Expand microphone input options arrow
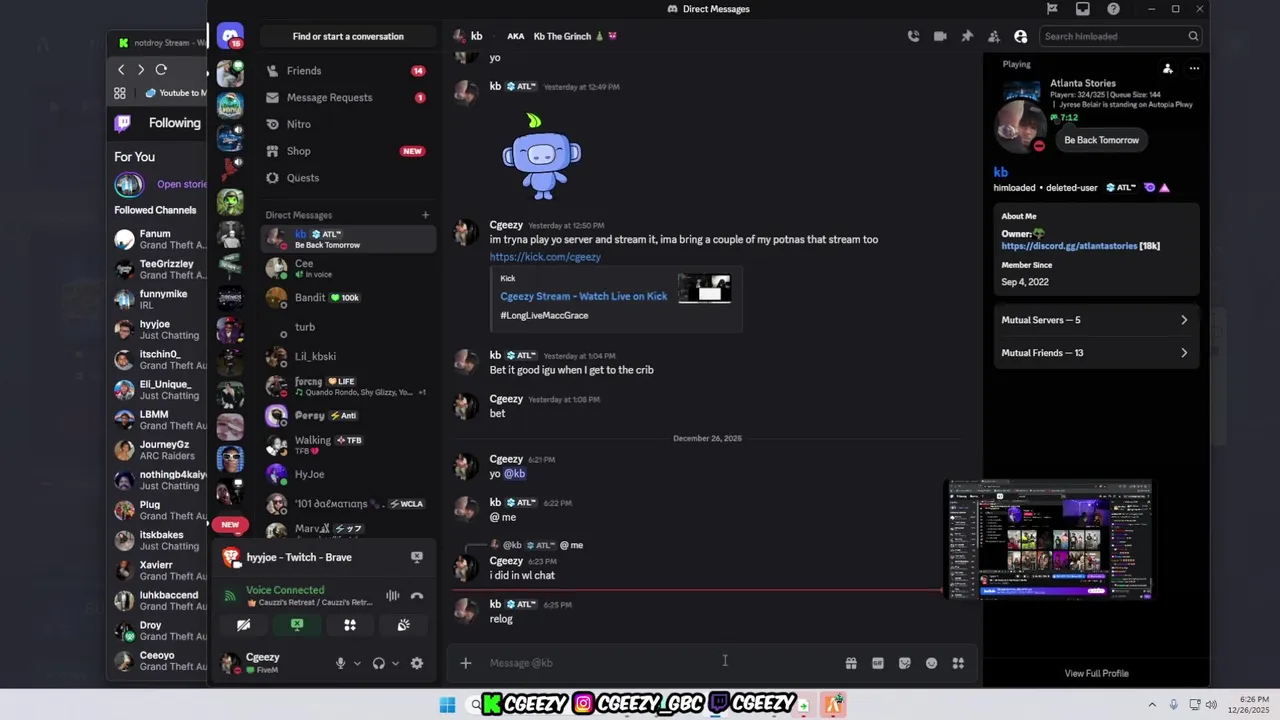 pos(357,663)
